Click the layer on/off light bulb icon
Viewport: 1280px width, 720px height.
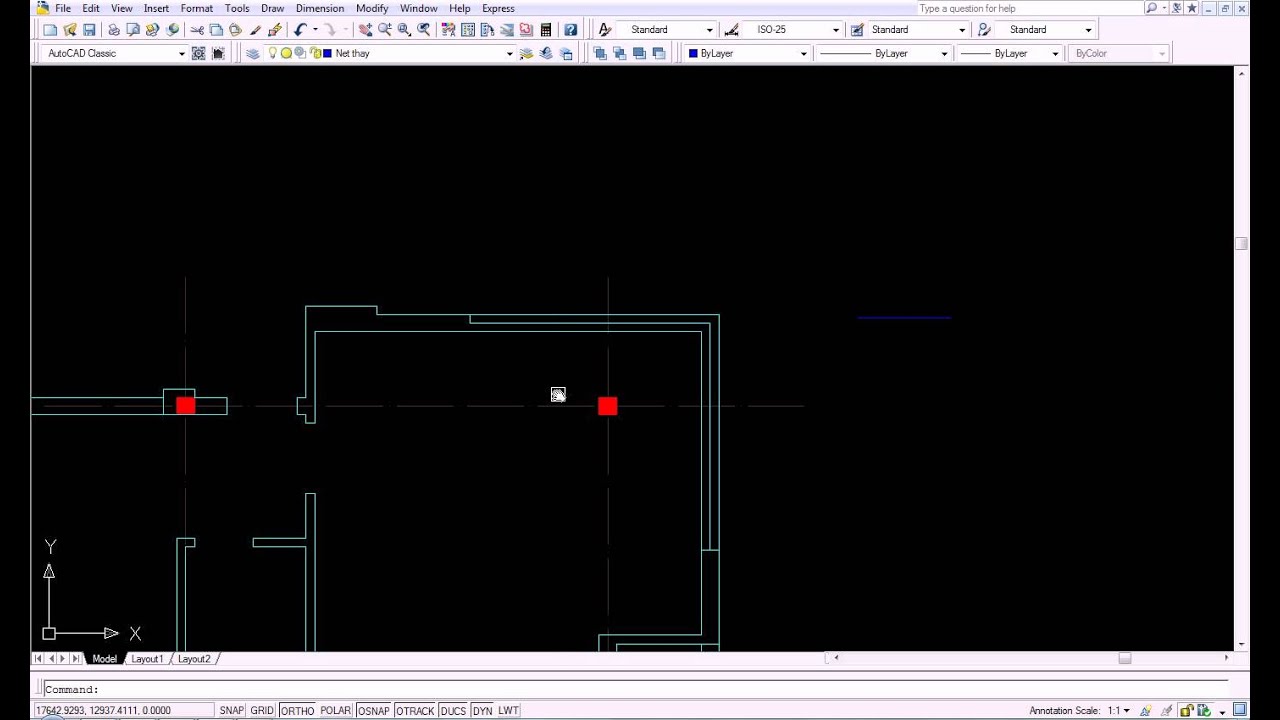[272, 54]
